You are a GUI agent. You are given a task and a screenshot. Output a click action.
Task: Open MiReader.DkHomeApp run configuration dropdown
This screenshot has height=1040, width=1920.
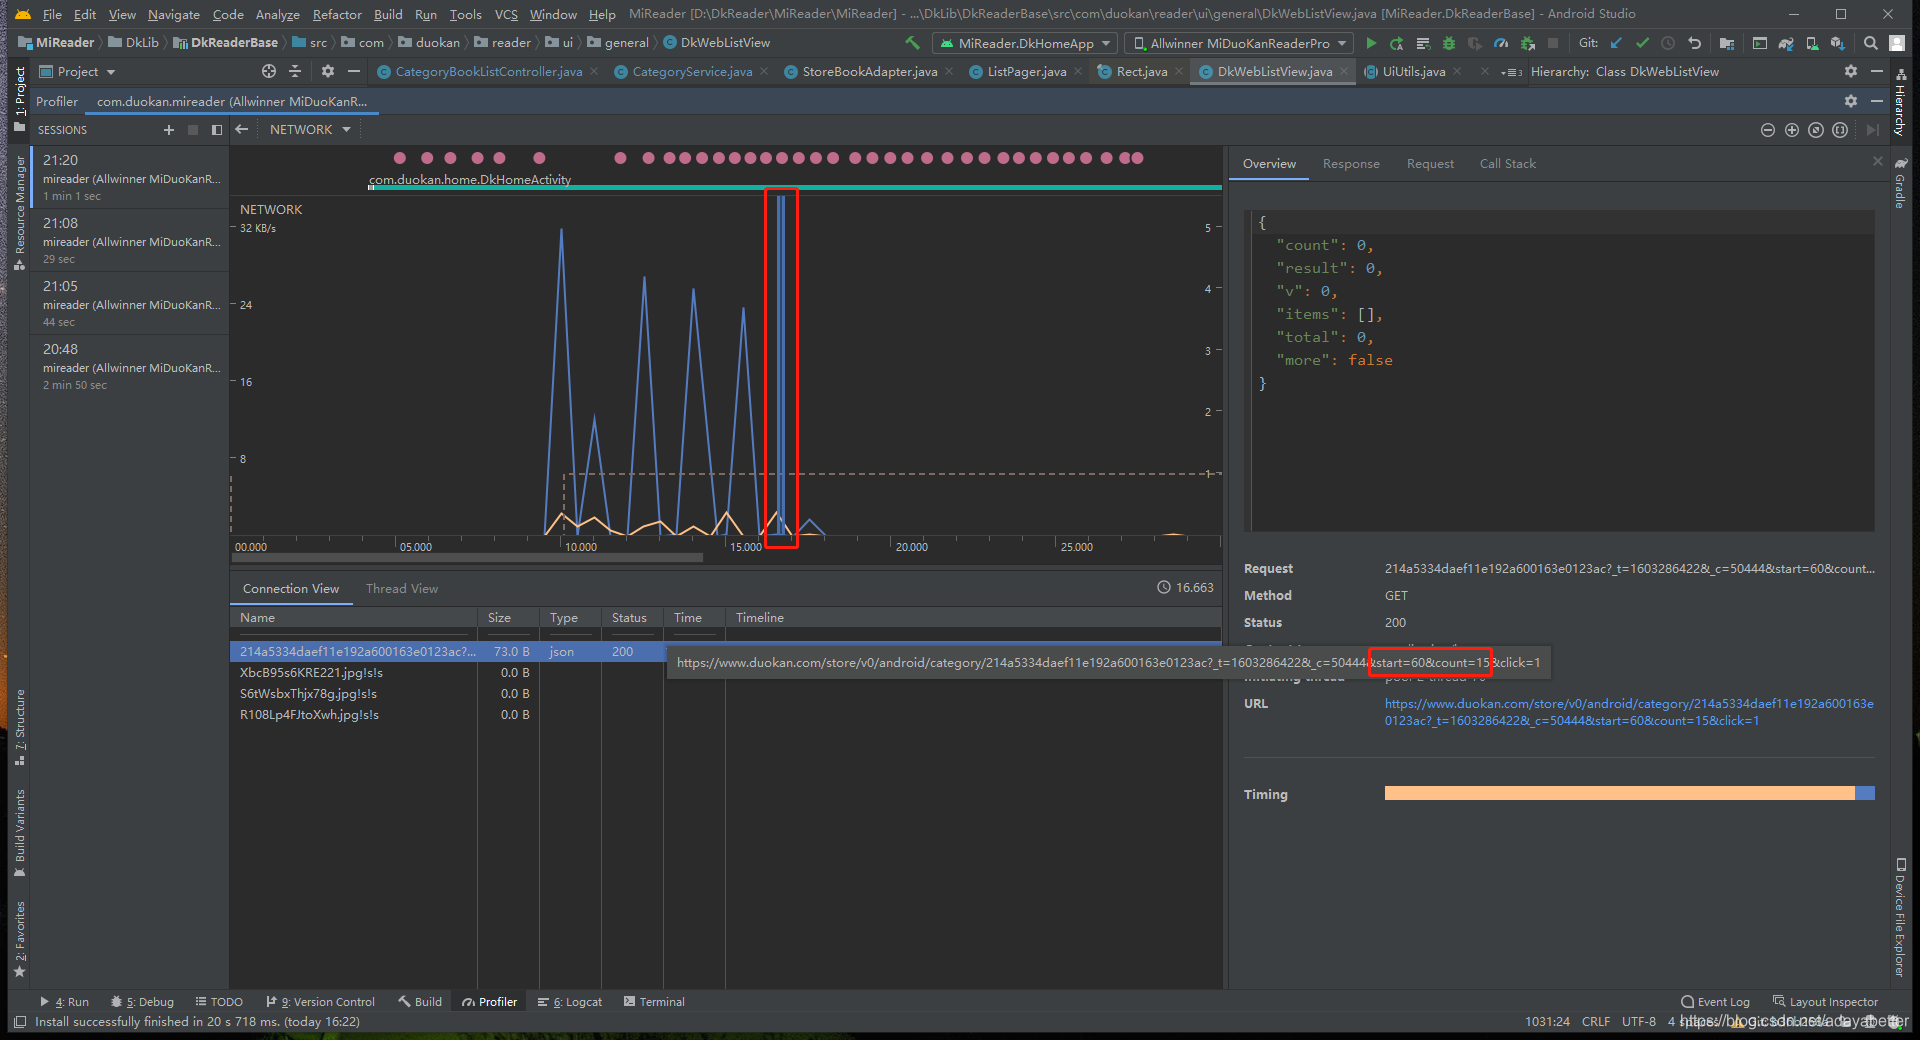pyautogui.click(x=1025, y=43)
